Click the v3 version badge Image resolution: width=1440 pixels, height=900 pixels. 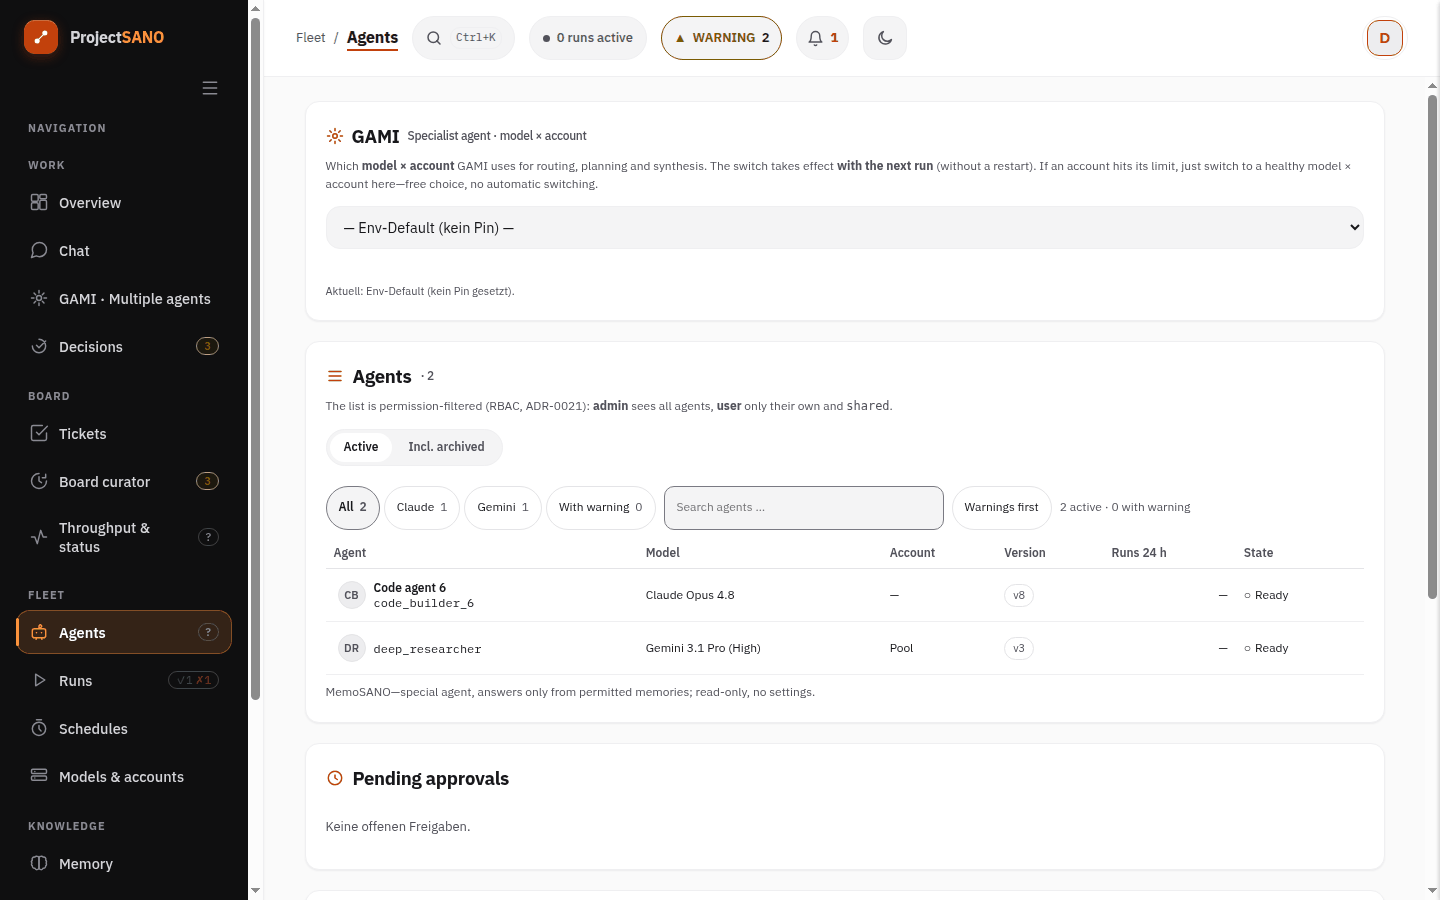tap(1019, 648)
